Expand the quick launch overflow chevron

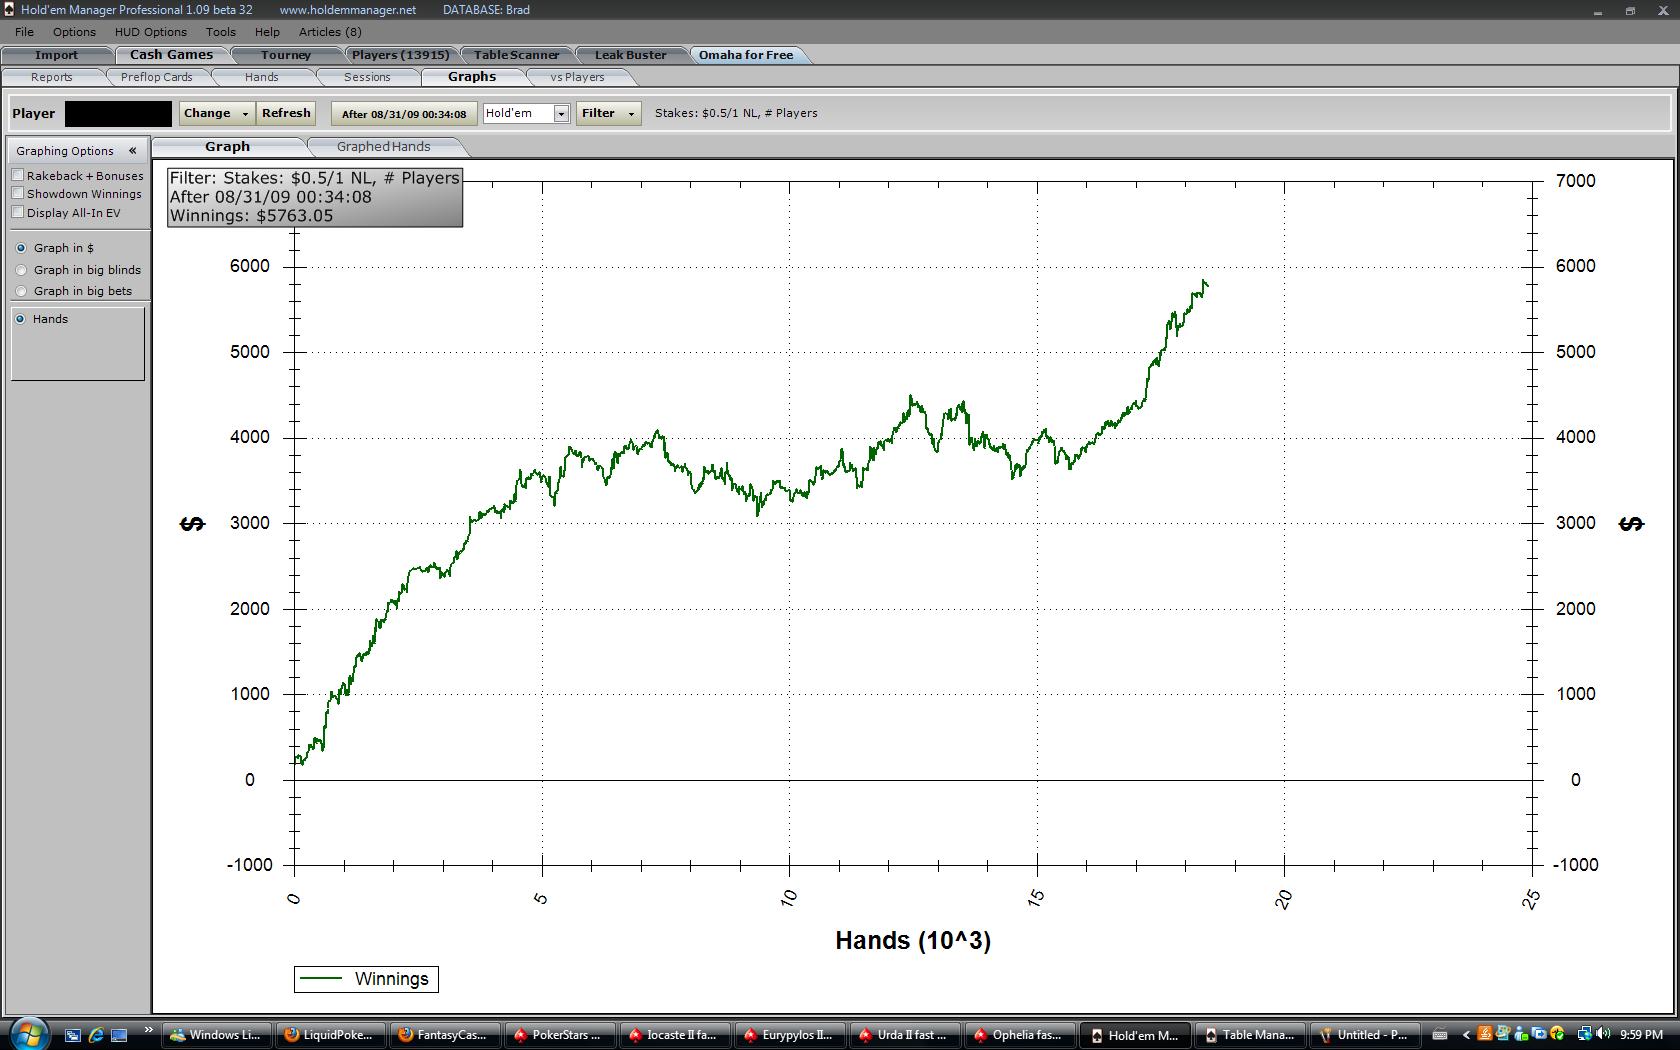coord(148,1030)
